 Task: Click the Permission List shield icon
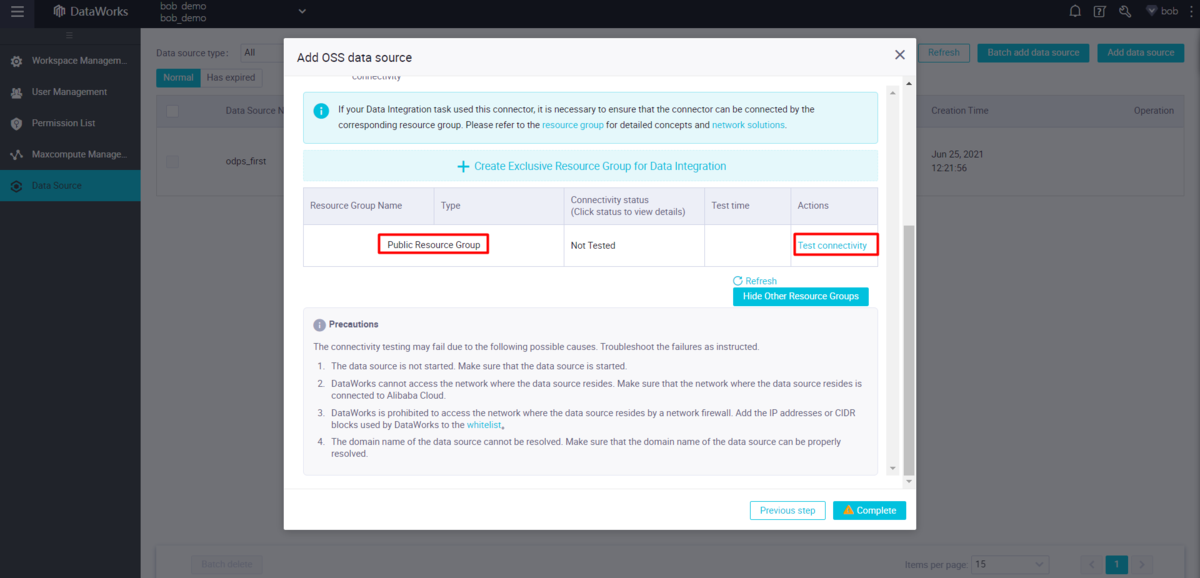click(16, 123)
